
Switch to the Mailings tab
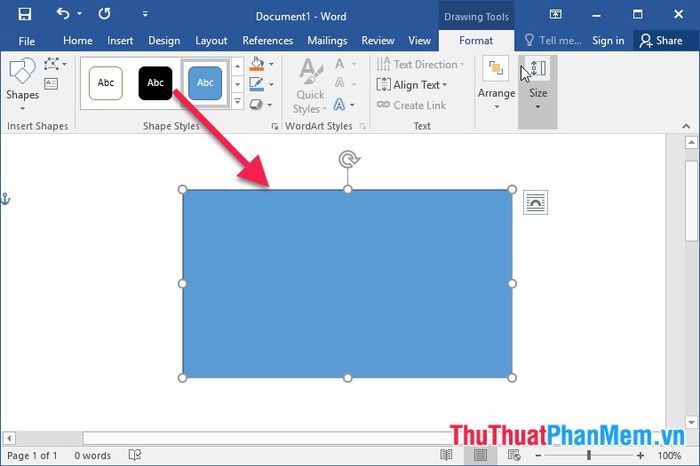click(327, 41)
